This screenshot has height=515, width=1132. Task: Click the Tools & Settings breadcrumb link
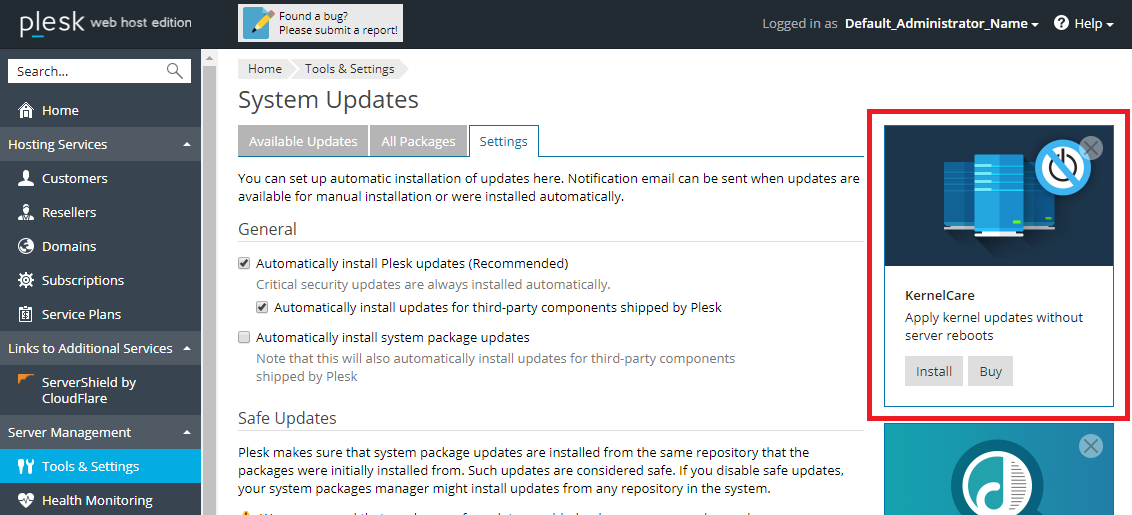[347, 69]
